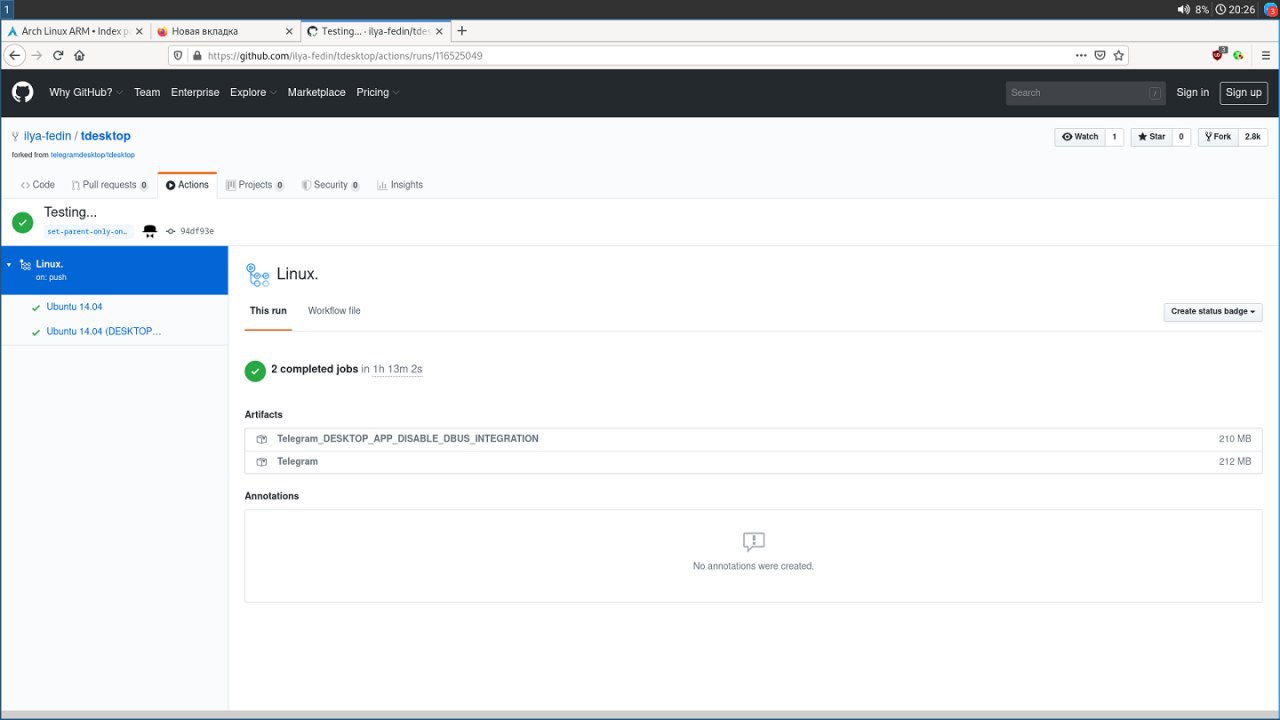Switch to Workflow file tab
The height and width of the screenshot is (720, 1280).
tap(334, 311)
